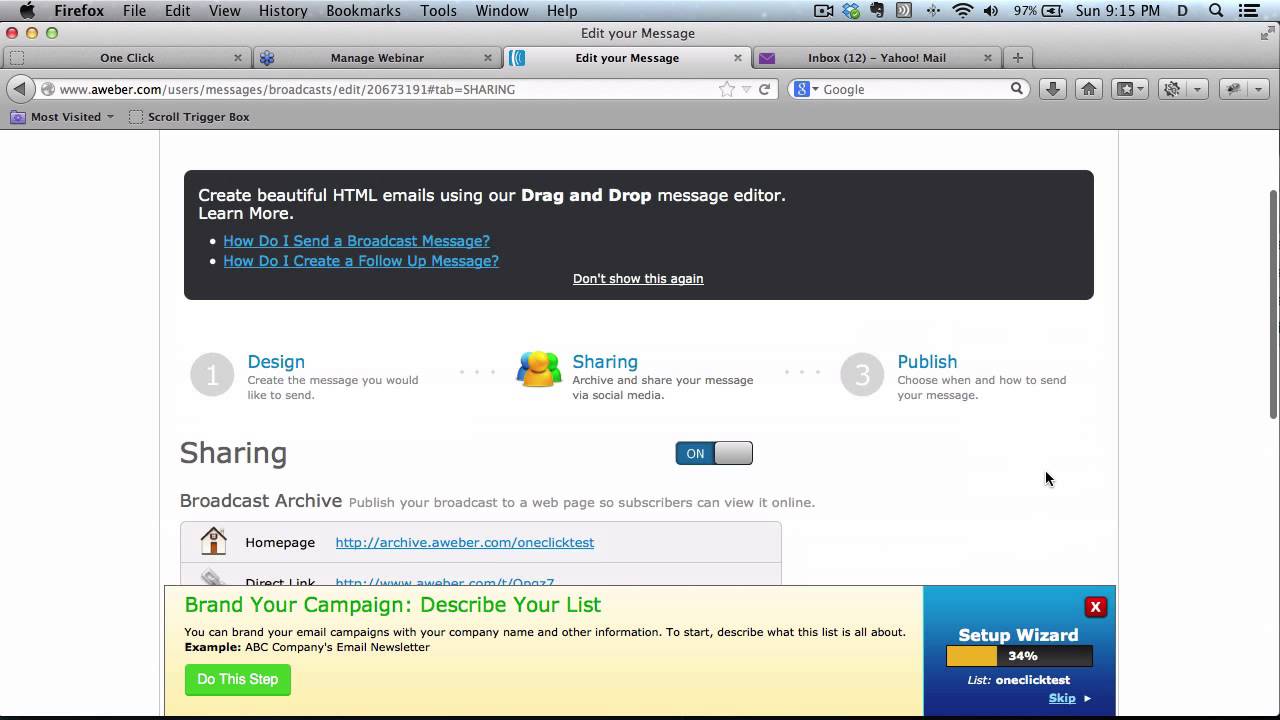The image size is (1280, 720).
Task: Open the Wi-Fi status menu
Action: [x=962, y=11]
